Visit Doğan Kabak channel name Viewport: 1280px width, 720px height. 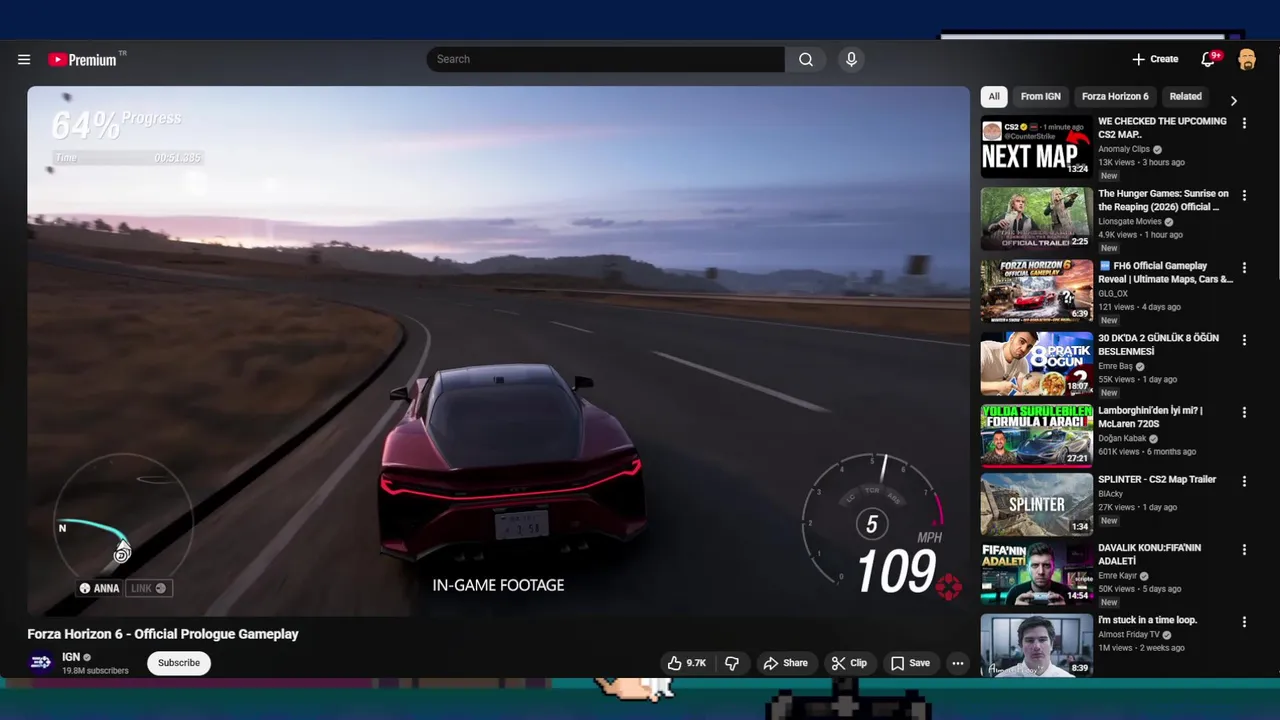click(x=1122, y=438)
